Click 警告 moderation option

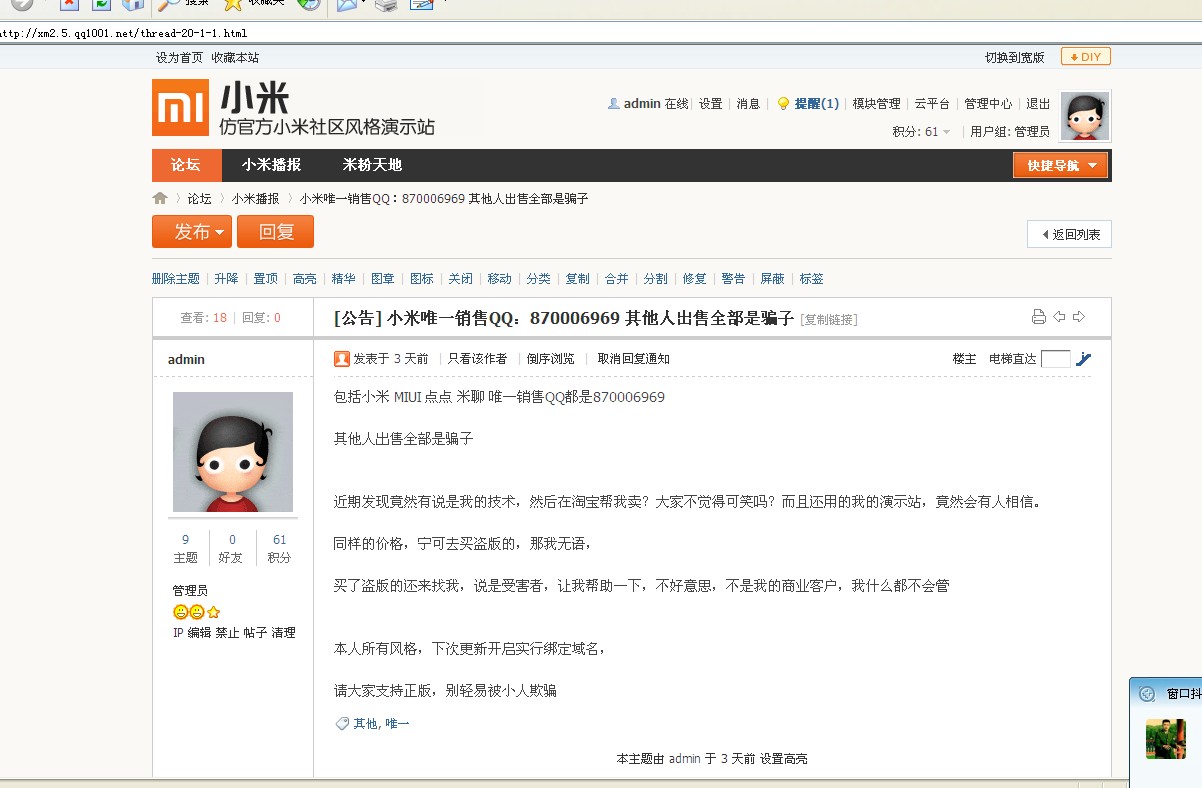click(733, 279)
